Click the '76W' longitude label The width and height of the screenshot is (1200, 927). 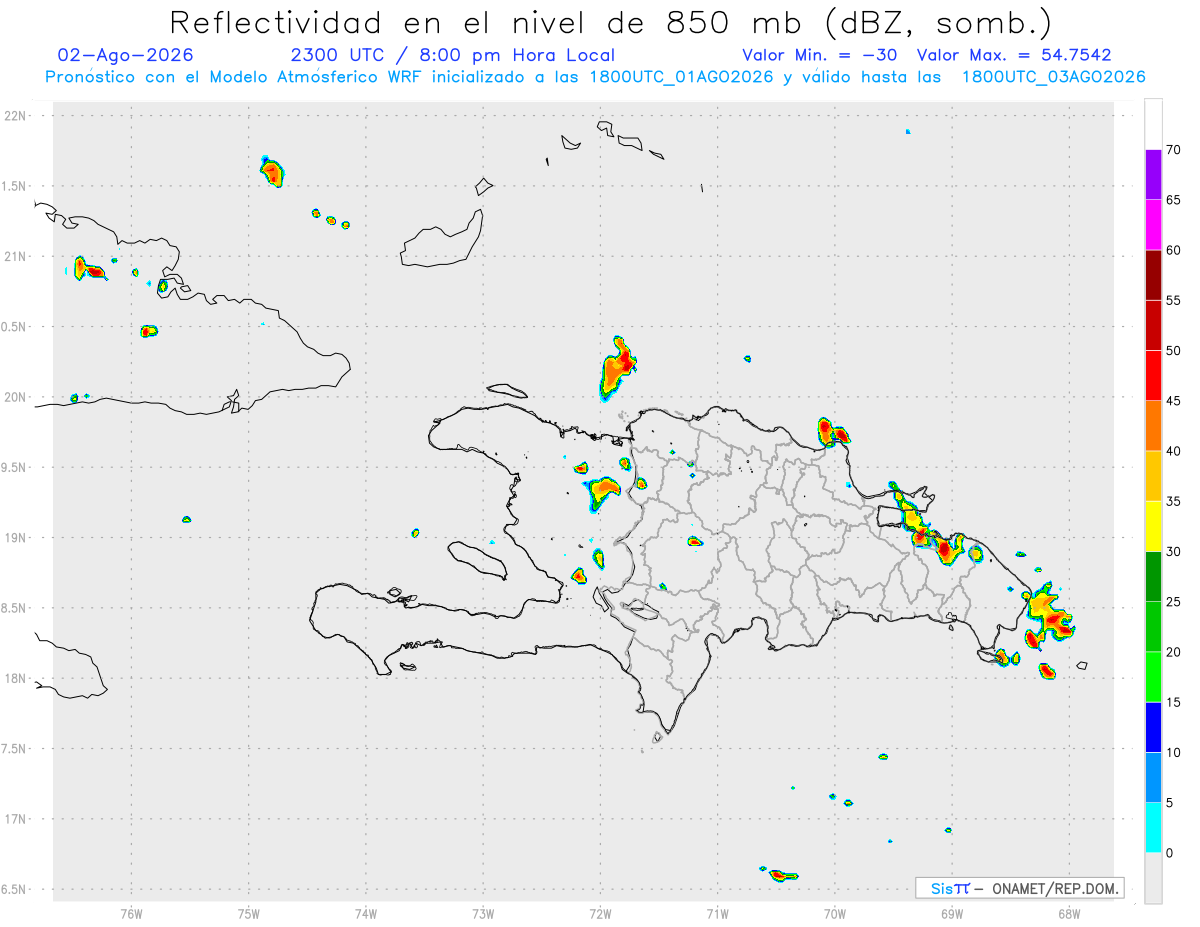(131, 913)
